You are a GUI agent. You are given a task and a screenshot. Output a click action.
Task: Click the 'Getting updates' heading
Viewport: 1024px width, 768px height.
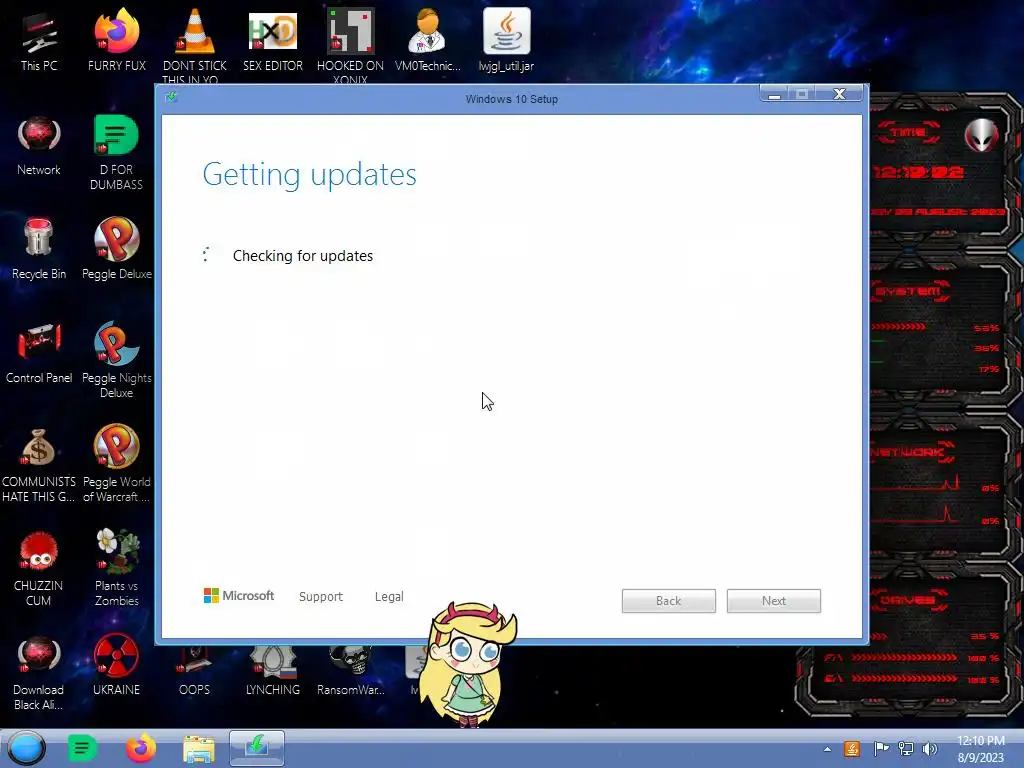click(x=309, y=174)
